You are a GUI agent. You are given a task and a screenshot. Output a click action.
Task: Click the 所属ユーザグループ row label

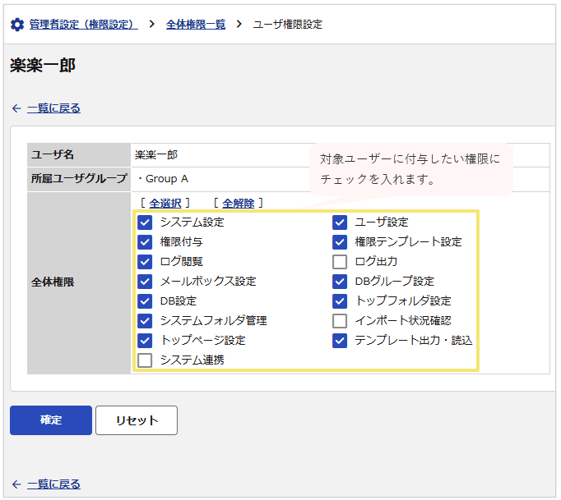point(79,178)
